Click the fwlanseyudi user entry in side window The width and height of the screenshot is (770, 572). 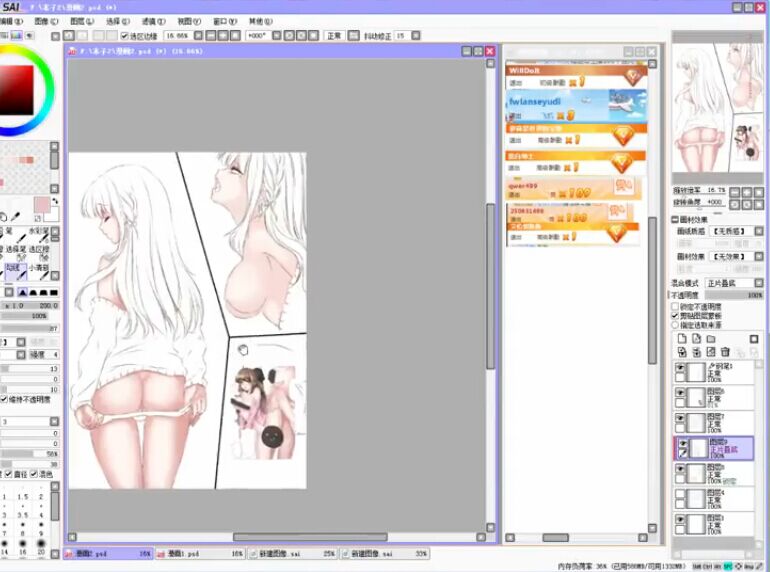click(577, 106)
